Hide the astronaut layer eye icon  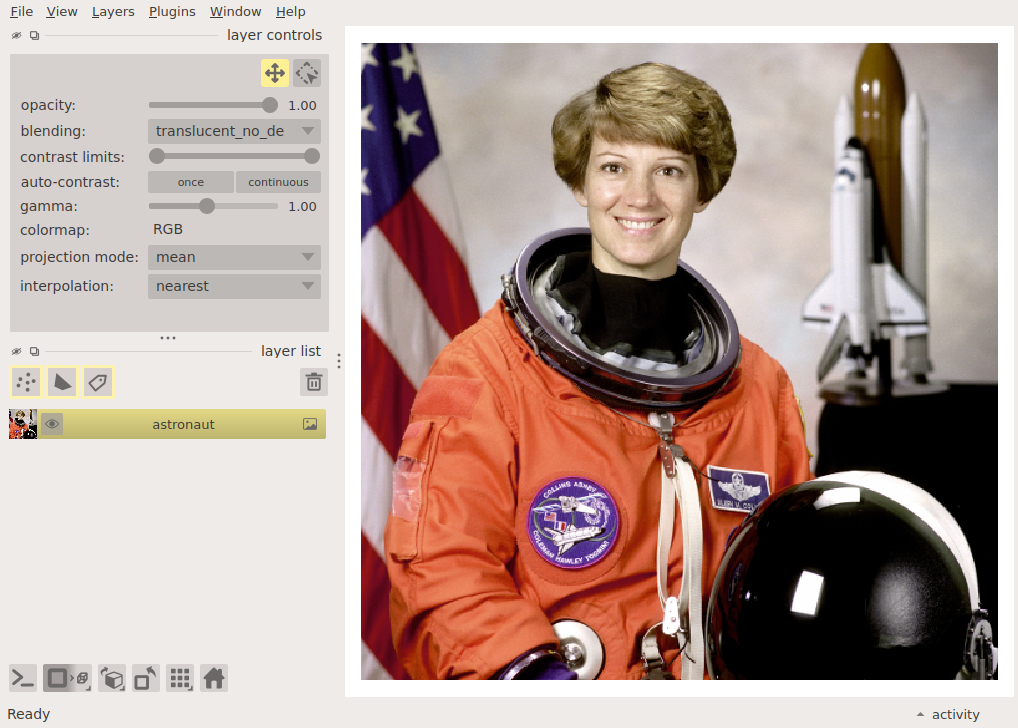click(x=52, y=424)
